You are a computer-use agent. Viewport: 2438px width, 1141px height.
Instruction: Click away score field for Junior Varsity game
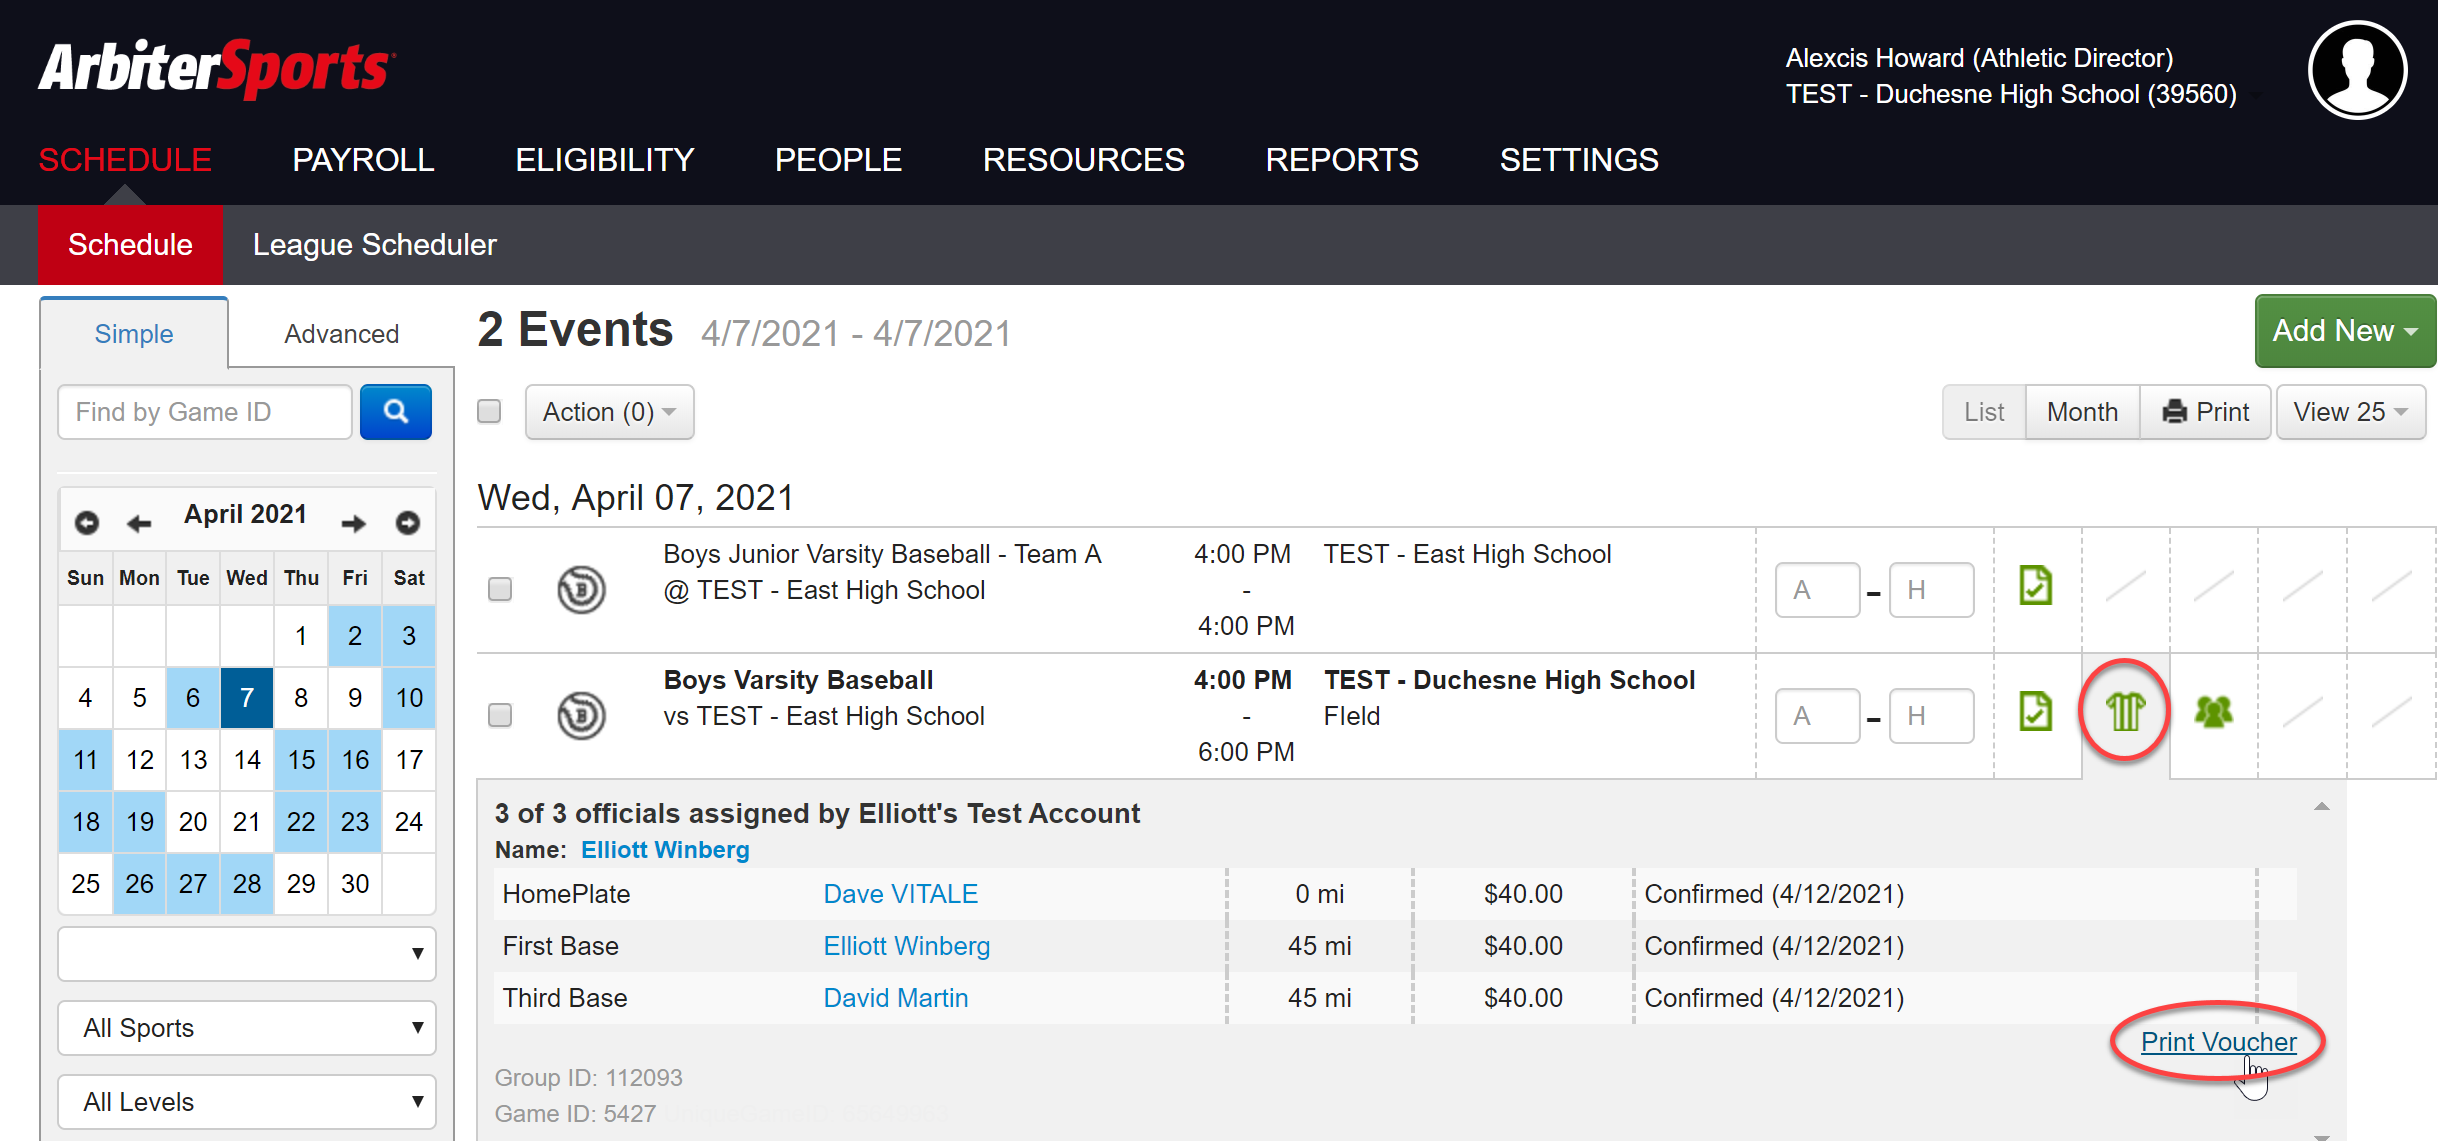coord(1817,590)
